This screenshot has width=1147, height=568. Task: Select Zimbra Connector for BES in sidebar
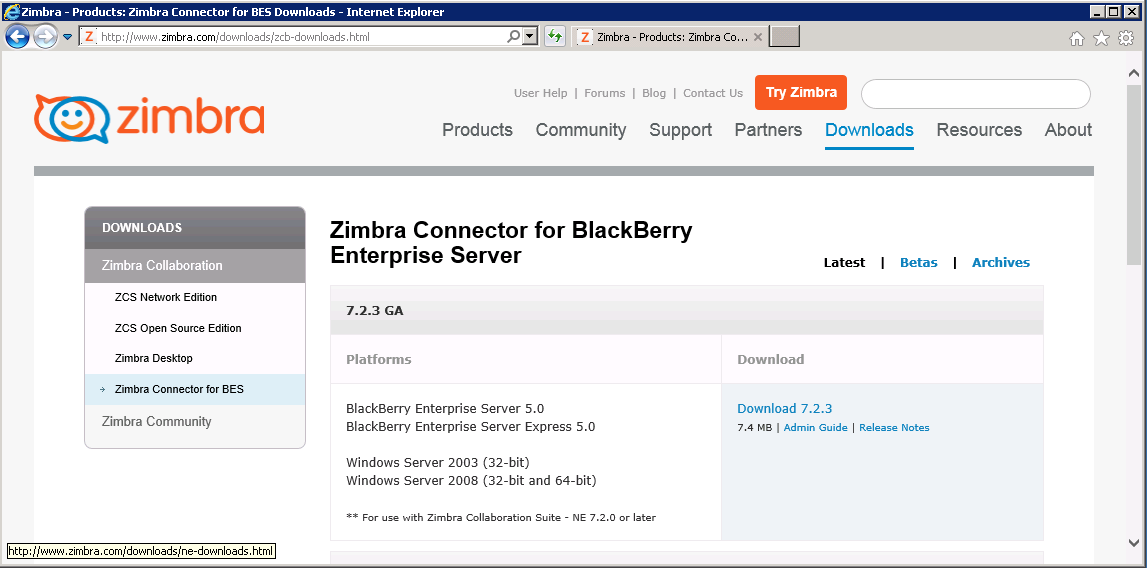tap(195, 389)
